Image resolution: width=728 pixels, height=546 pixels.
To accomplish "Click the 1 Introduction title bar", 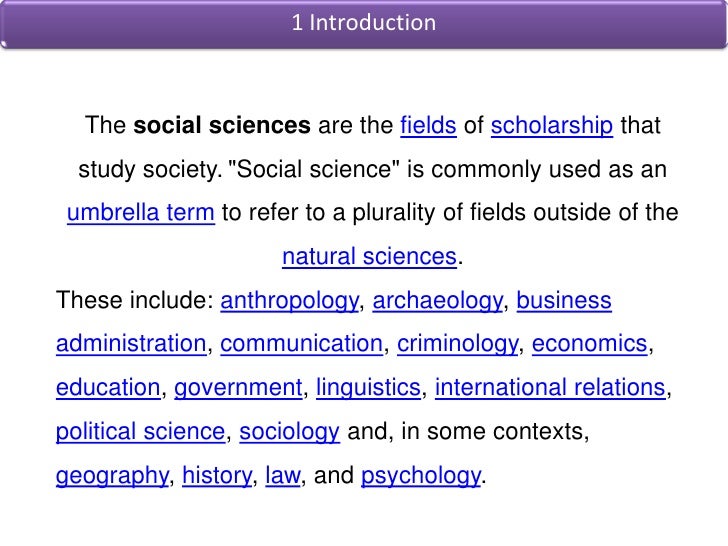I will 364,22.
